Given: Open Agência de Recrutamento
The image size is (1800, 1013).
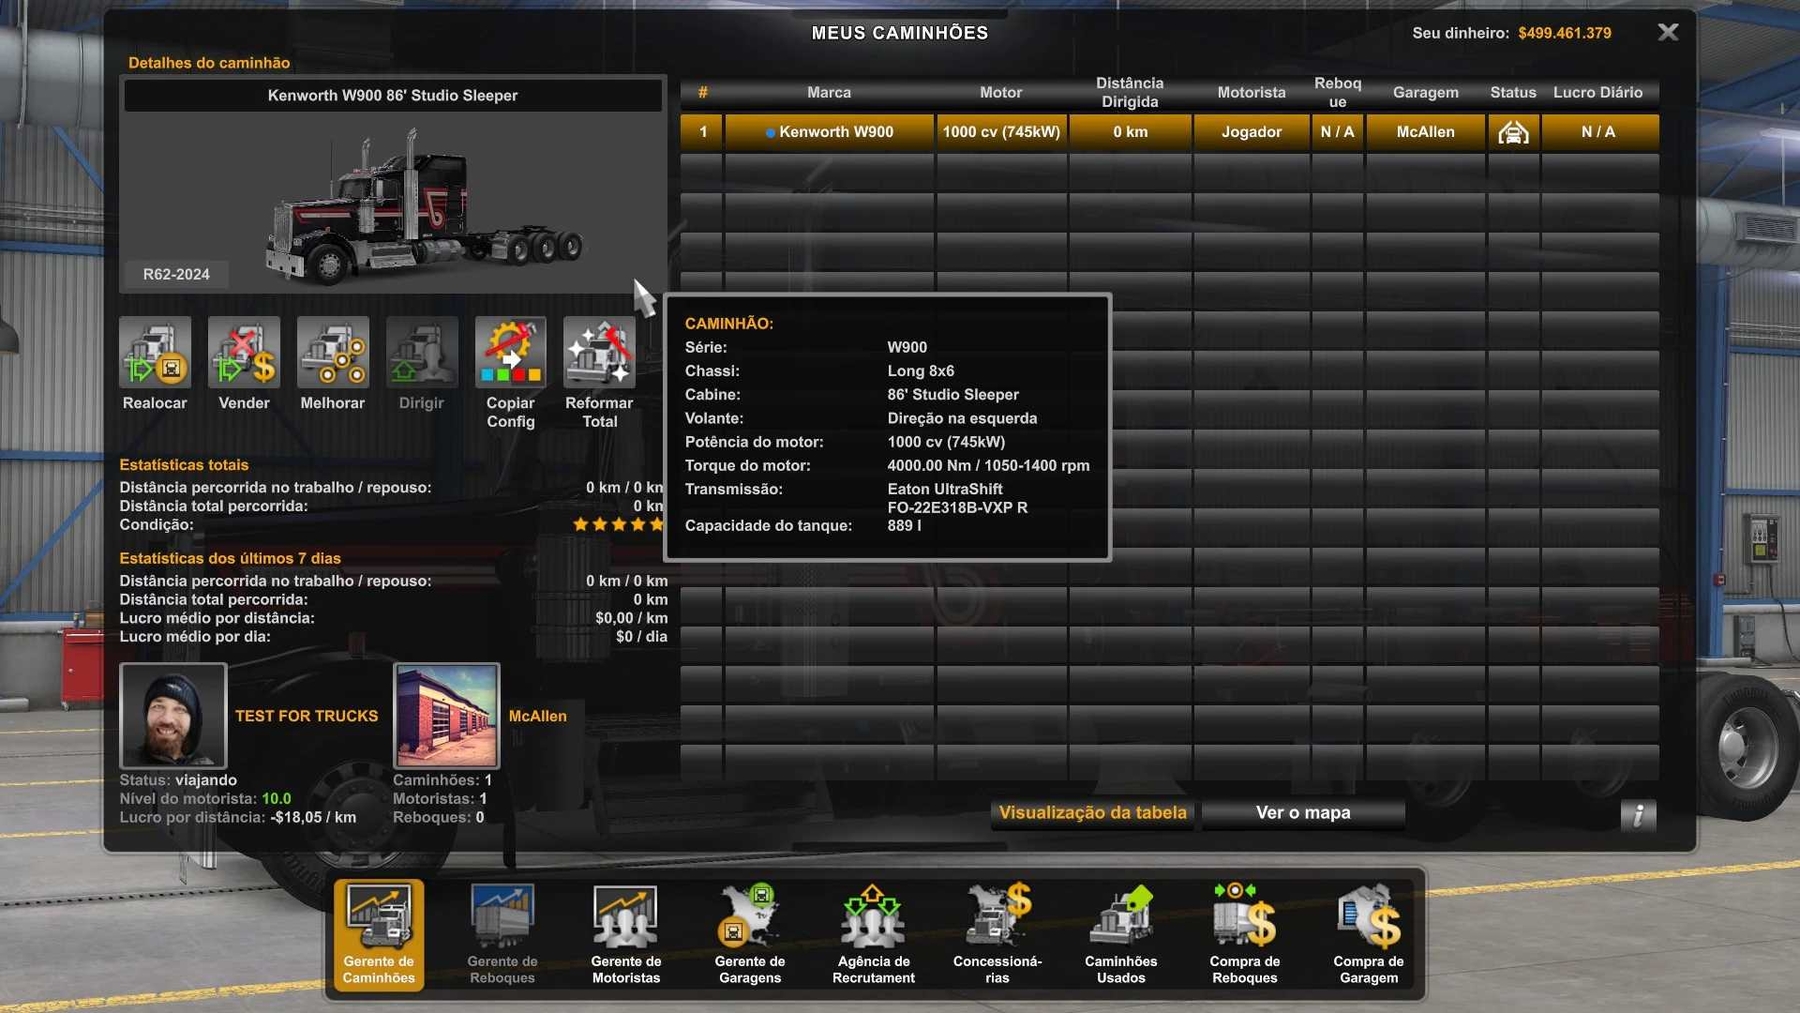Looking at the screenshot, I should (x=873, y=934).
